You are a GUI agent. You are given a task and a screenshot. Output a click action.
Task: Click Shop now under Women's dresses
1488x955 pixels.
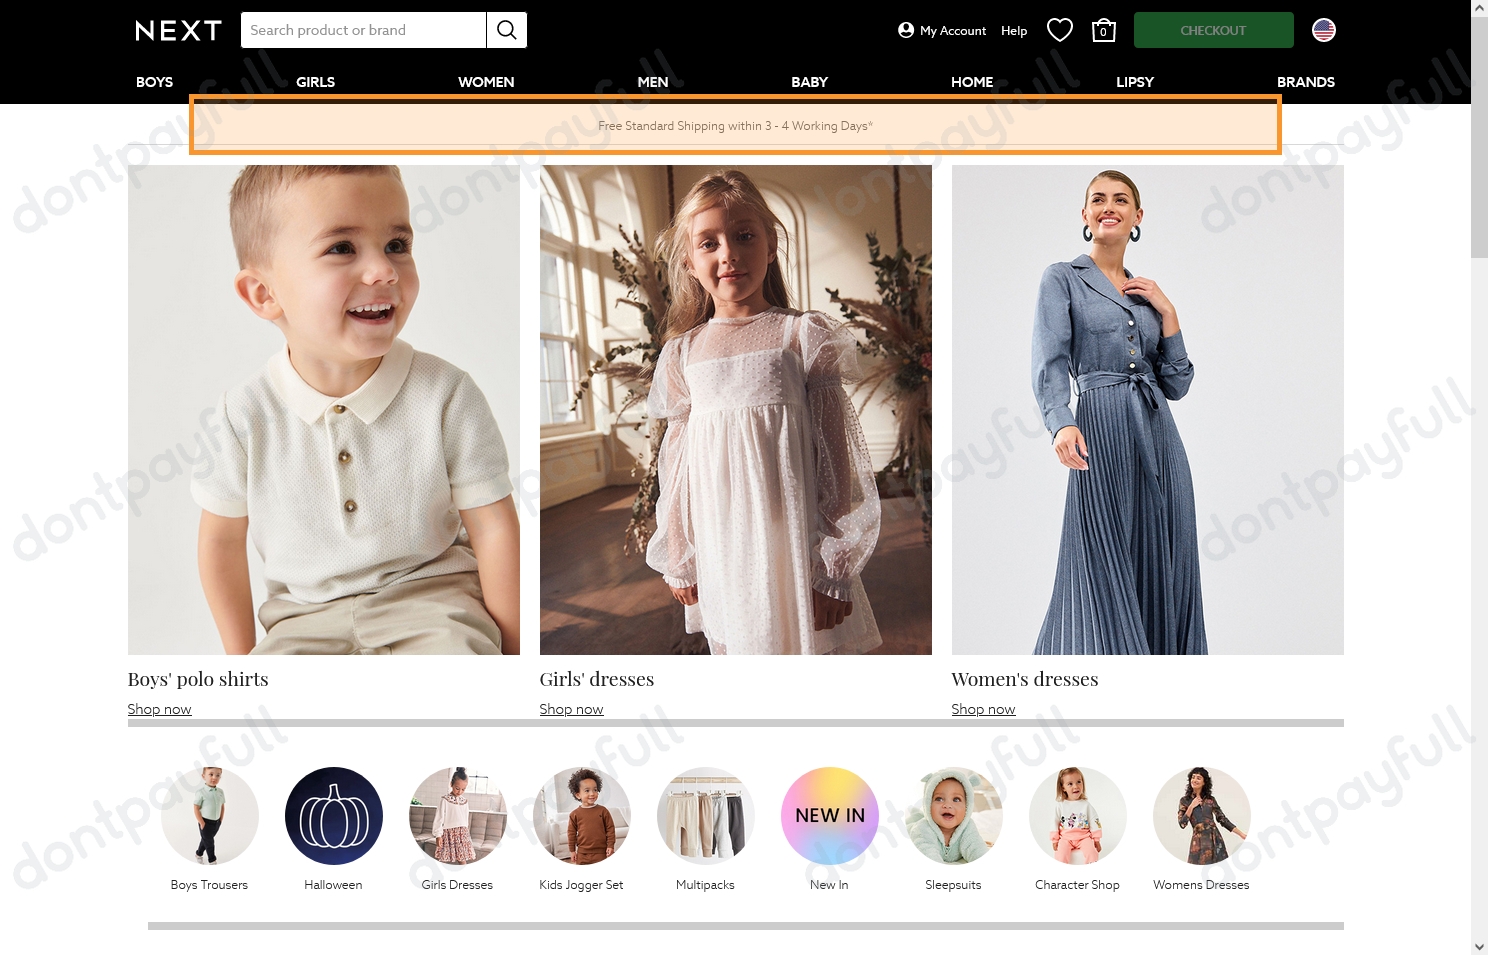point(983,709)
